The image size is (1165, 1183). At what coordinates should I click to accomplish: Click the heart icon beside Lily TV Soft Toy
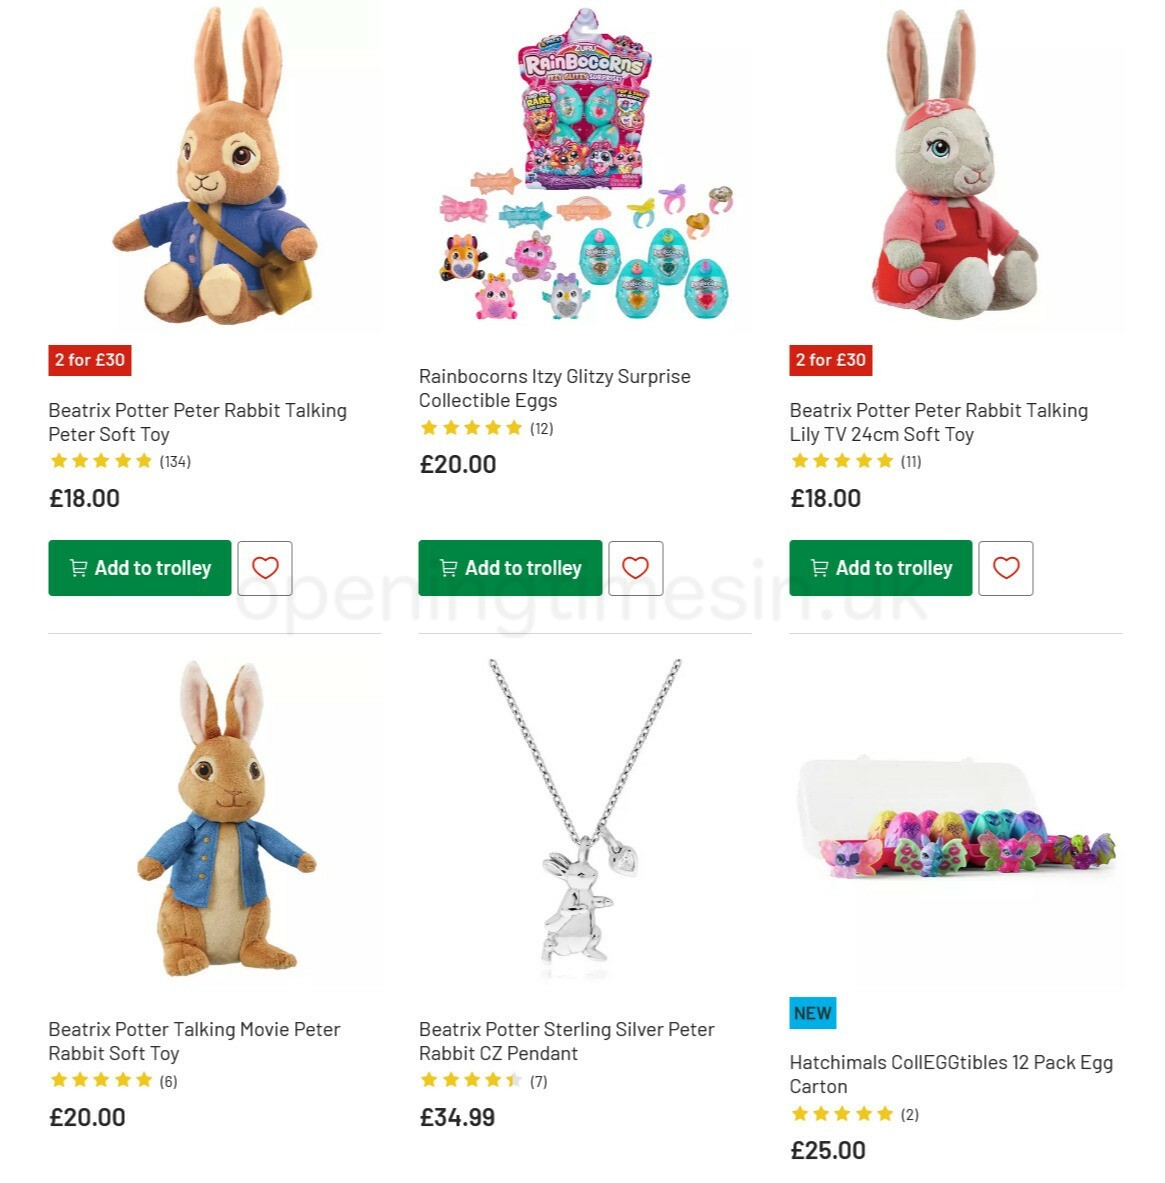coord(1006,567)
